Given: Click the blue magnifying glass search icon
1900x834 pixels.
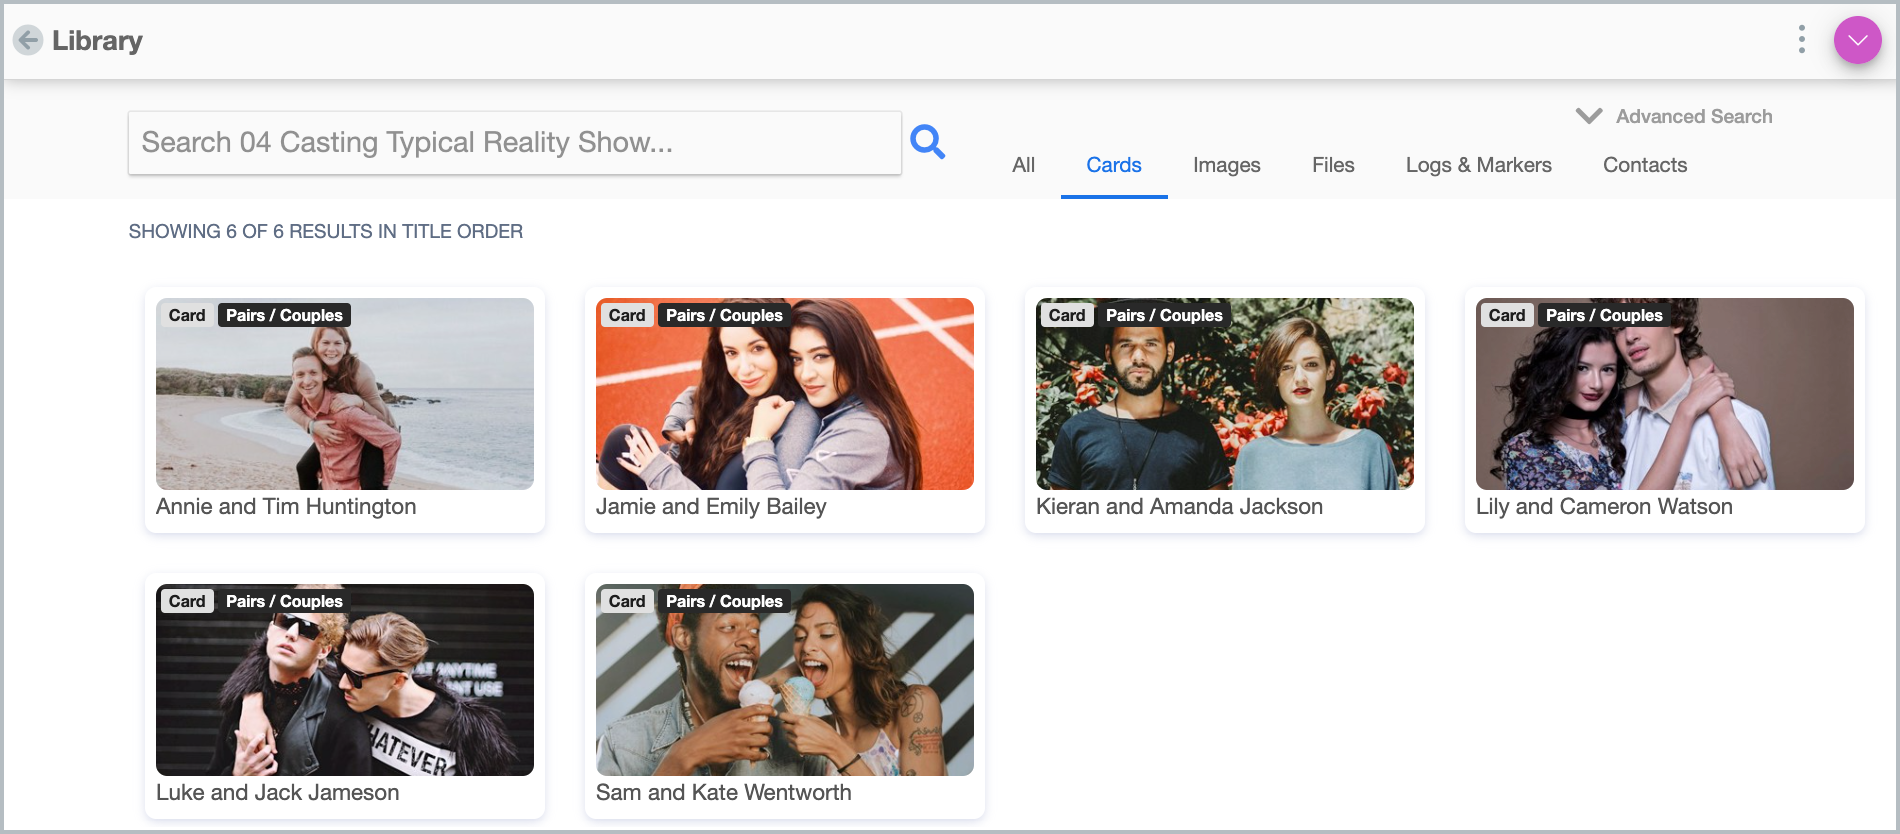Looking at the screenshot, I should [927, 142].
